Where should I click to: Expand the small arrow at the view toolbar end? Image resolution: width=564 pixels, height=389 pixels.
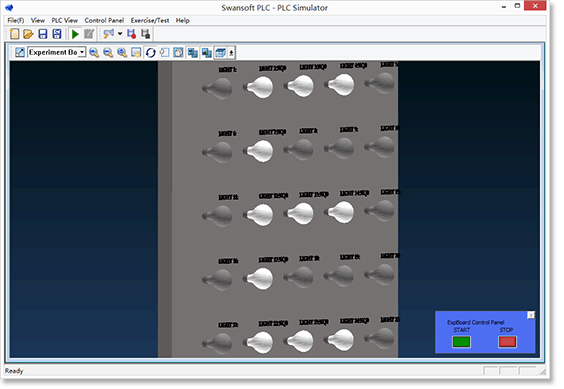click(231, 53)
